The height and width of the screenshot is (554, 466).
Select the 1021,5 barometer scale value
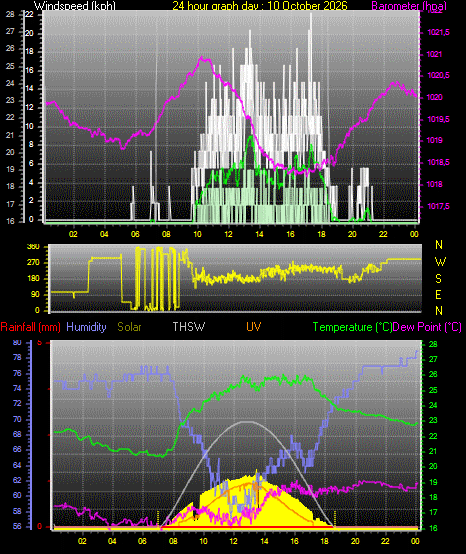pos(438,33)
